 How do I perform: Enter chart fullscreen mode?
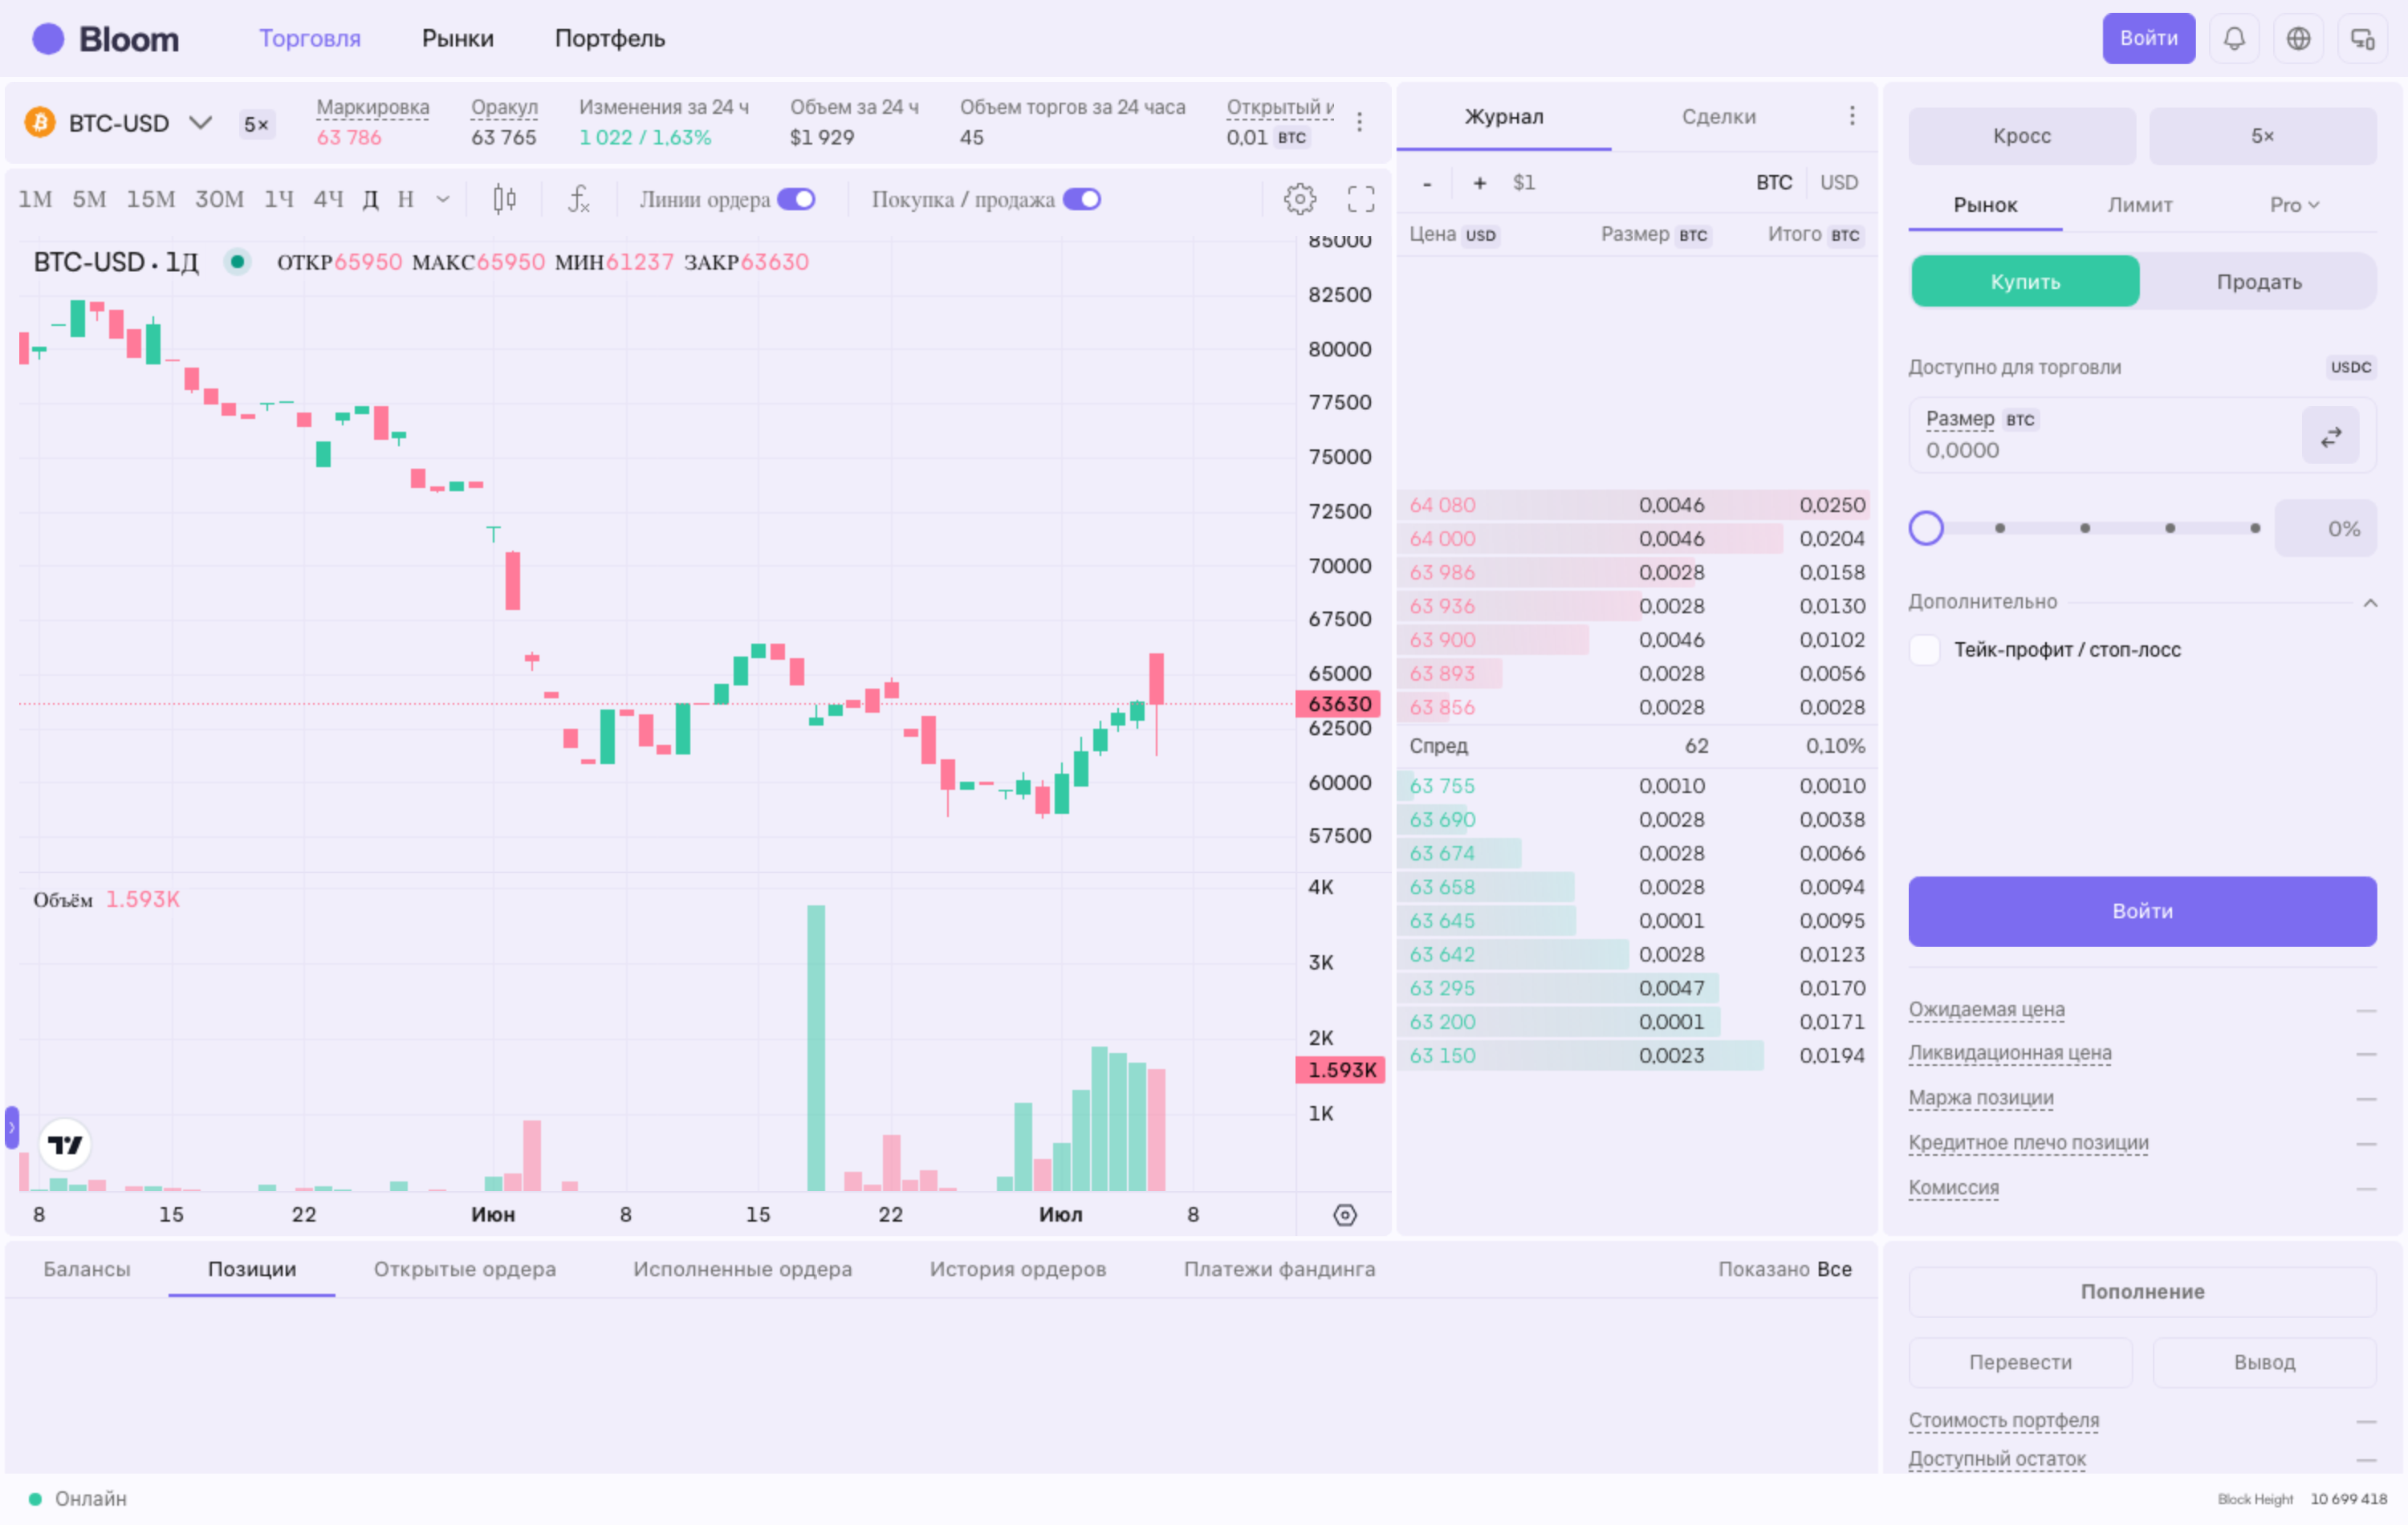pyautogui.click(x=1360, y=199)
